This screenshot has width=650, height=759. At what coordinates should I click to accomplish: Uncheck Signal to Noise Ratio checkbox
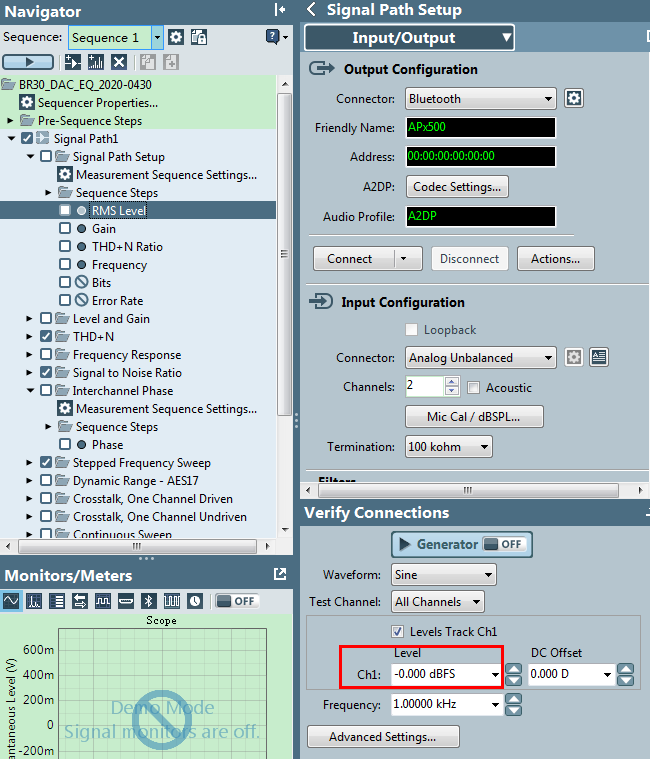46,372
